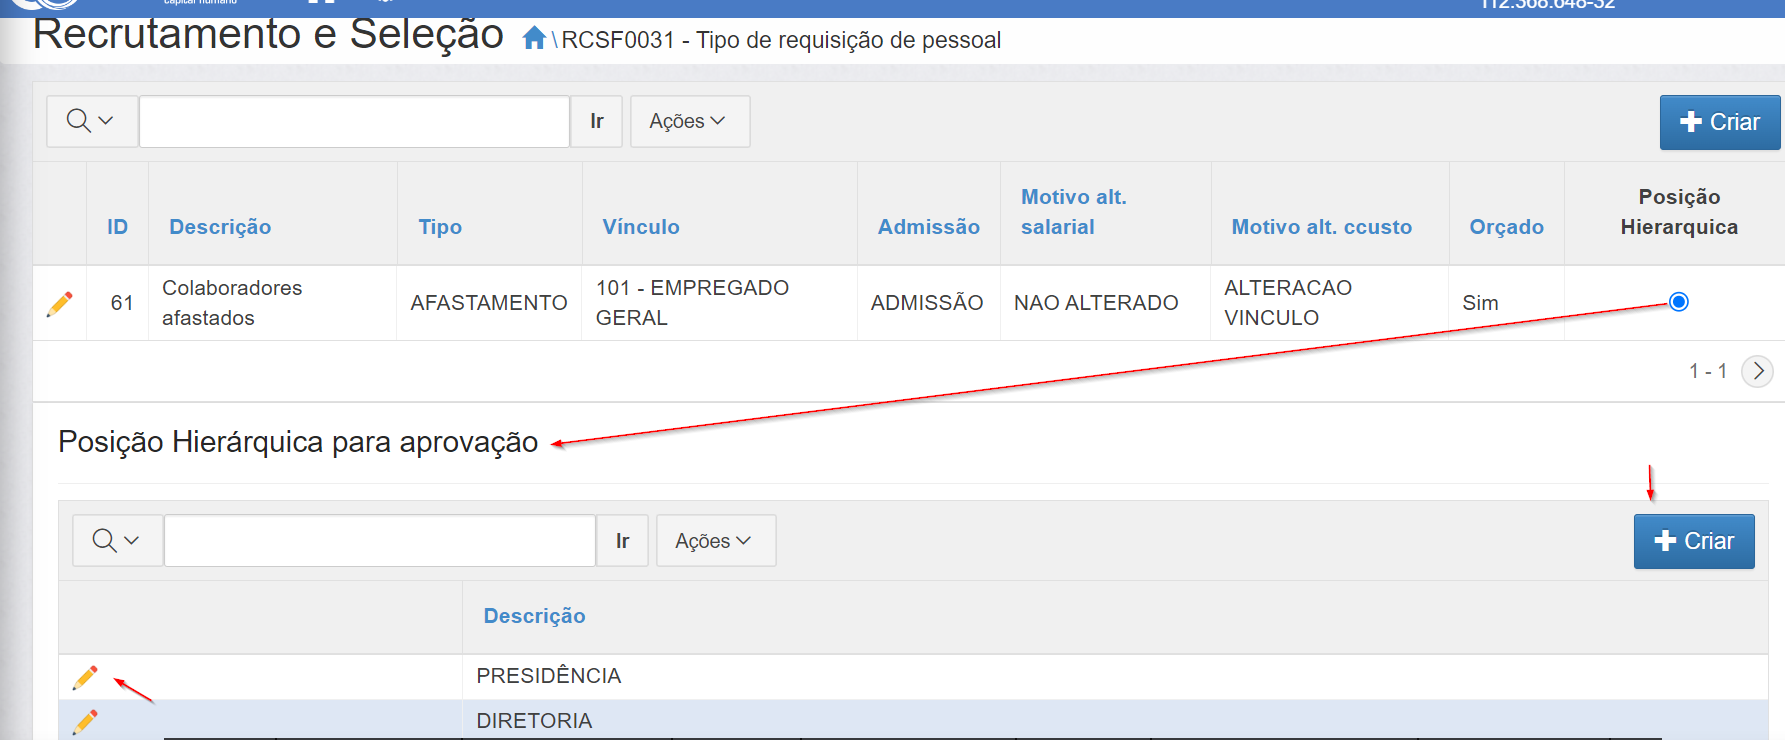Open the home icon in breadcrumb
Image resolution: width=1785 pixels, height=740 pixels.
pos(534,39)
